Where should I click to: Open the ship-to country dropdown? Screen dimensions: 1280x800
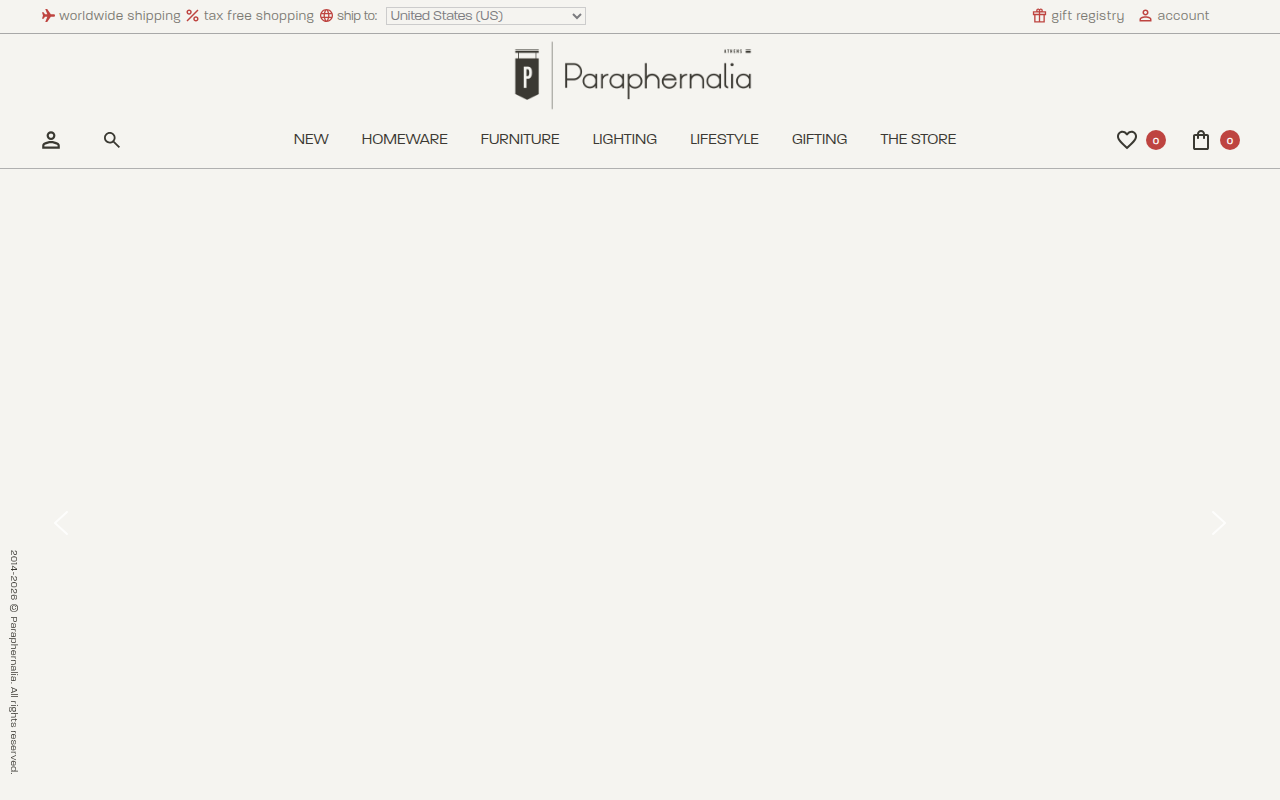pos(486,16)
